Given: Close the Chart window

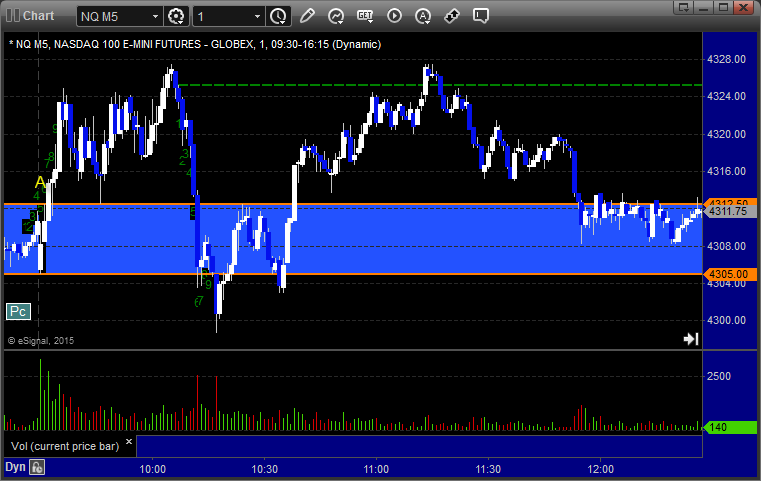Looking at the screenshot, I should 744,7.
